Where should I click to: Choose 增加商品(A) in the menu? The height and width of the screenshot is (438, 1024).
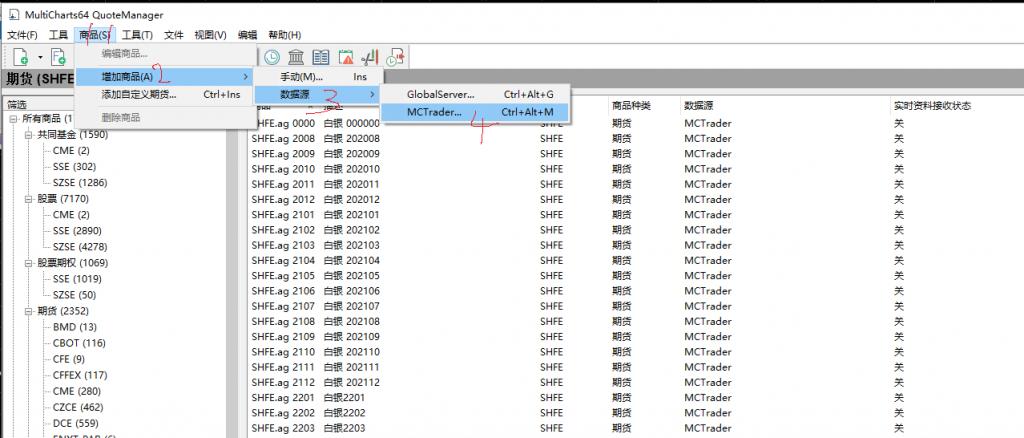click(x=166, y=77)
